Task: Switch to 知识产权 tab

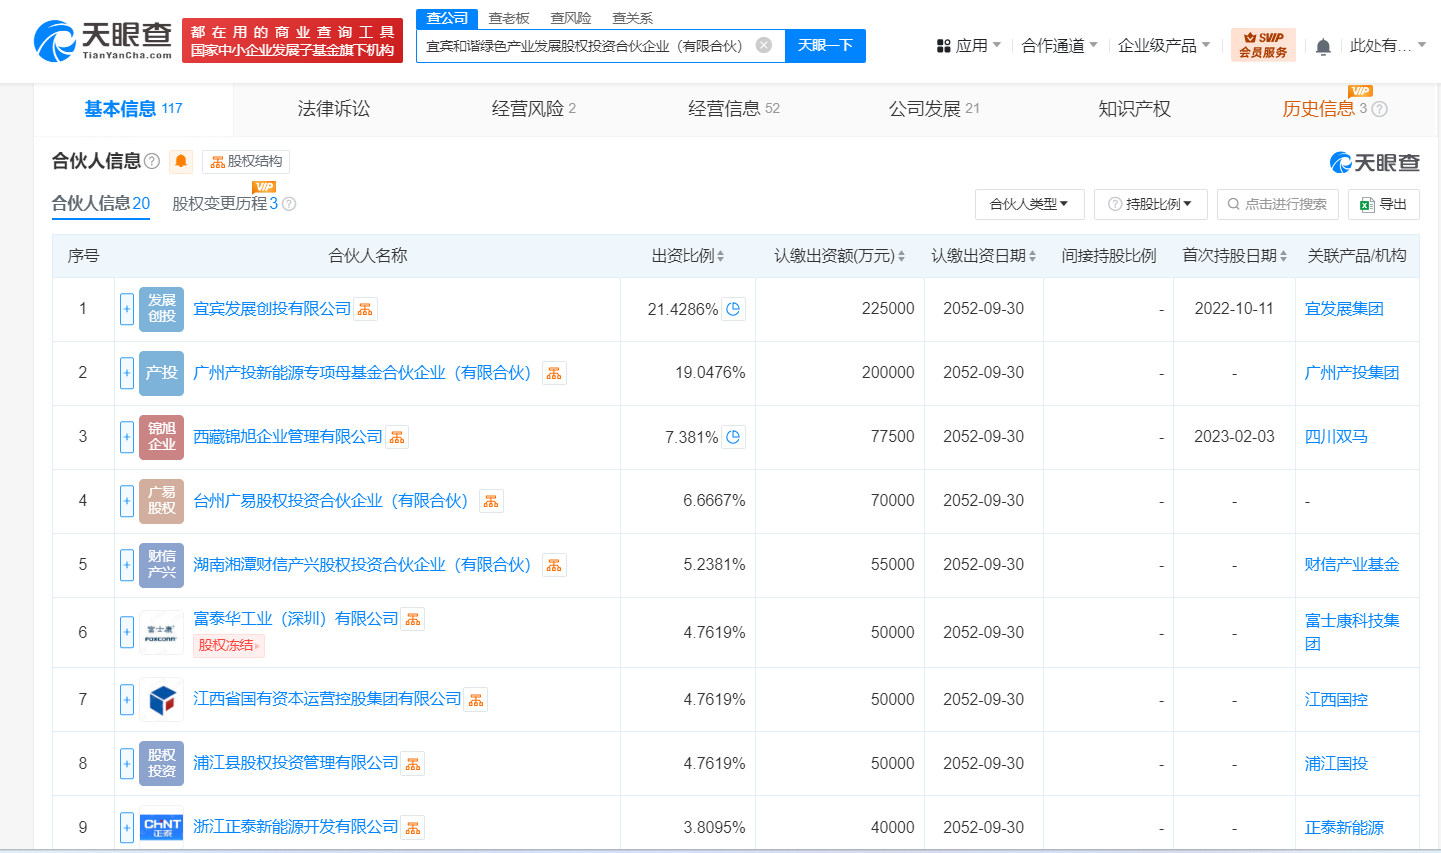Action: [x=1134, y=109]
